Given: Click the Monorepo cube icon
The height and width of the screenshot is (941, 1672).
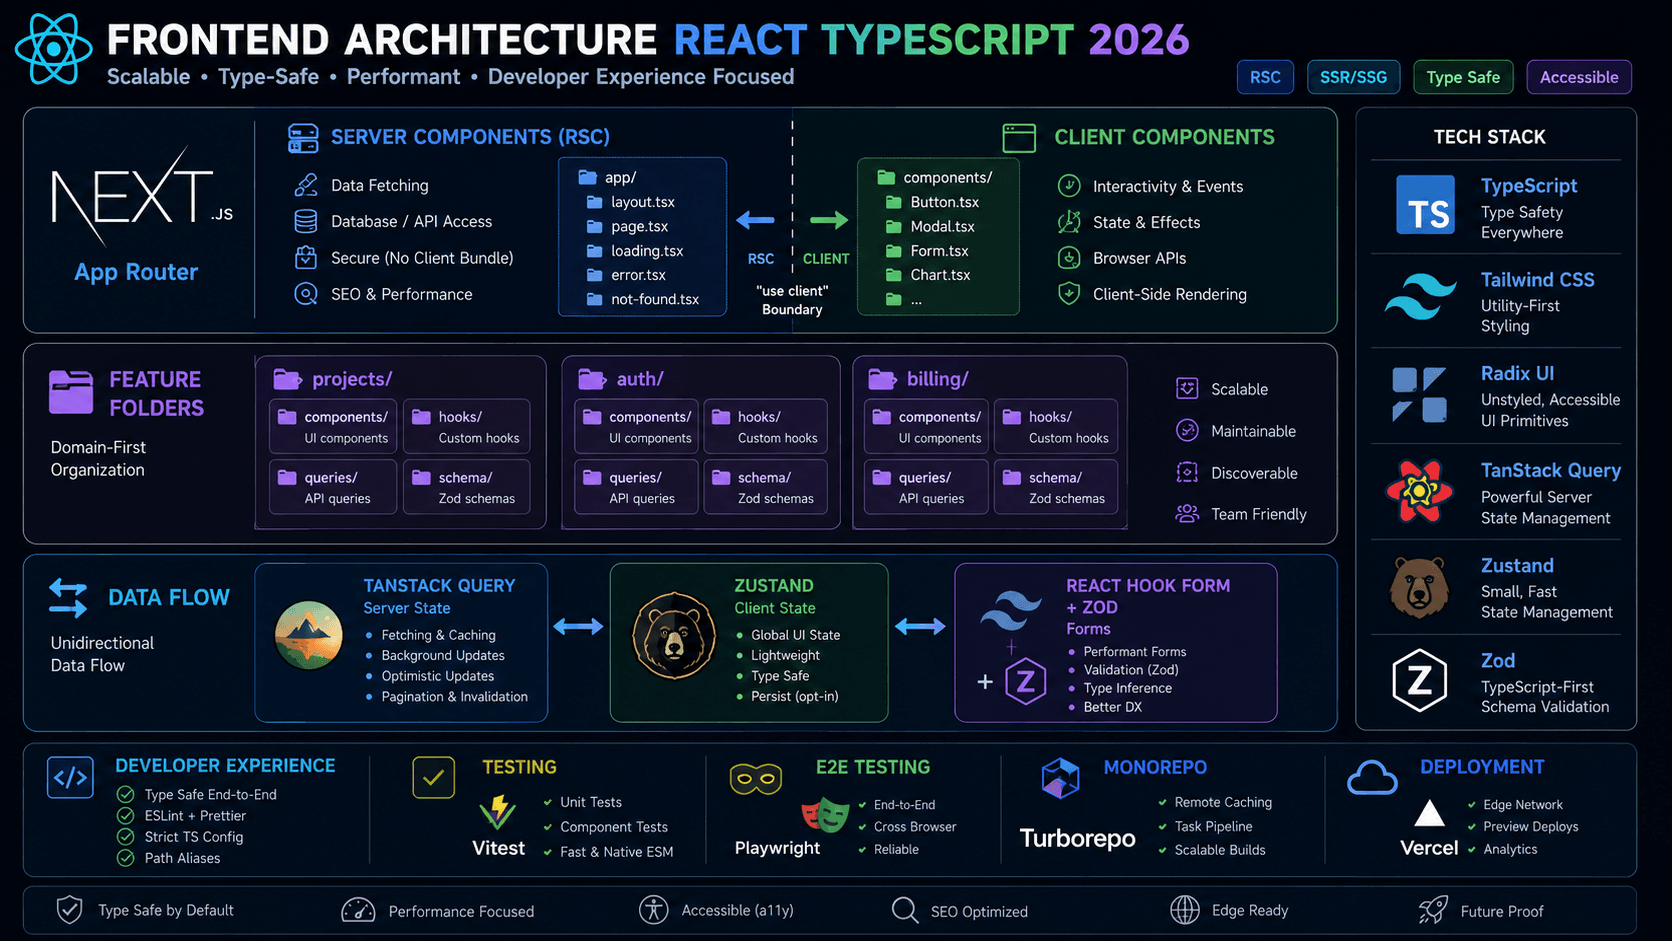Looking at the screenshot, I should (1060, 777).
